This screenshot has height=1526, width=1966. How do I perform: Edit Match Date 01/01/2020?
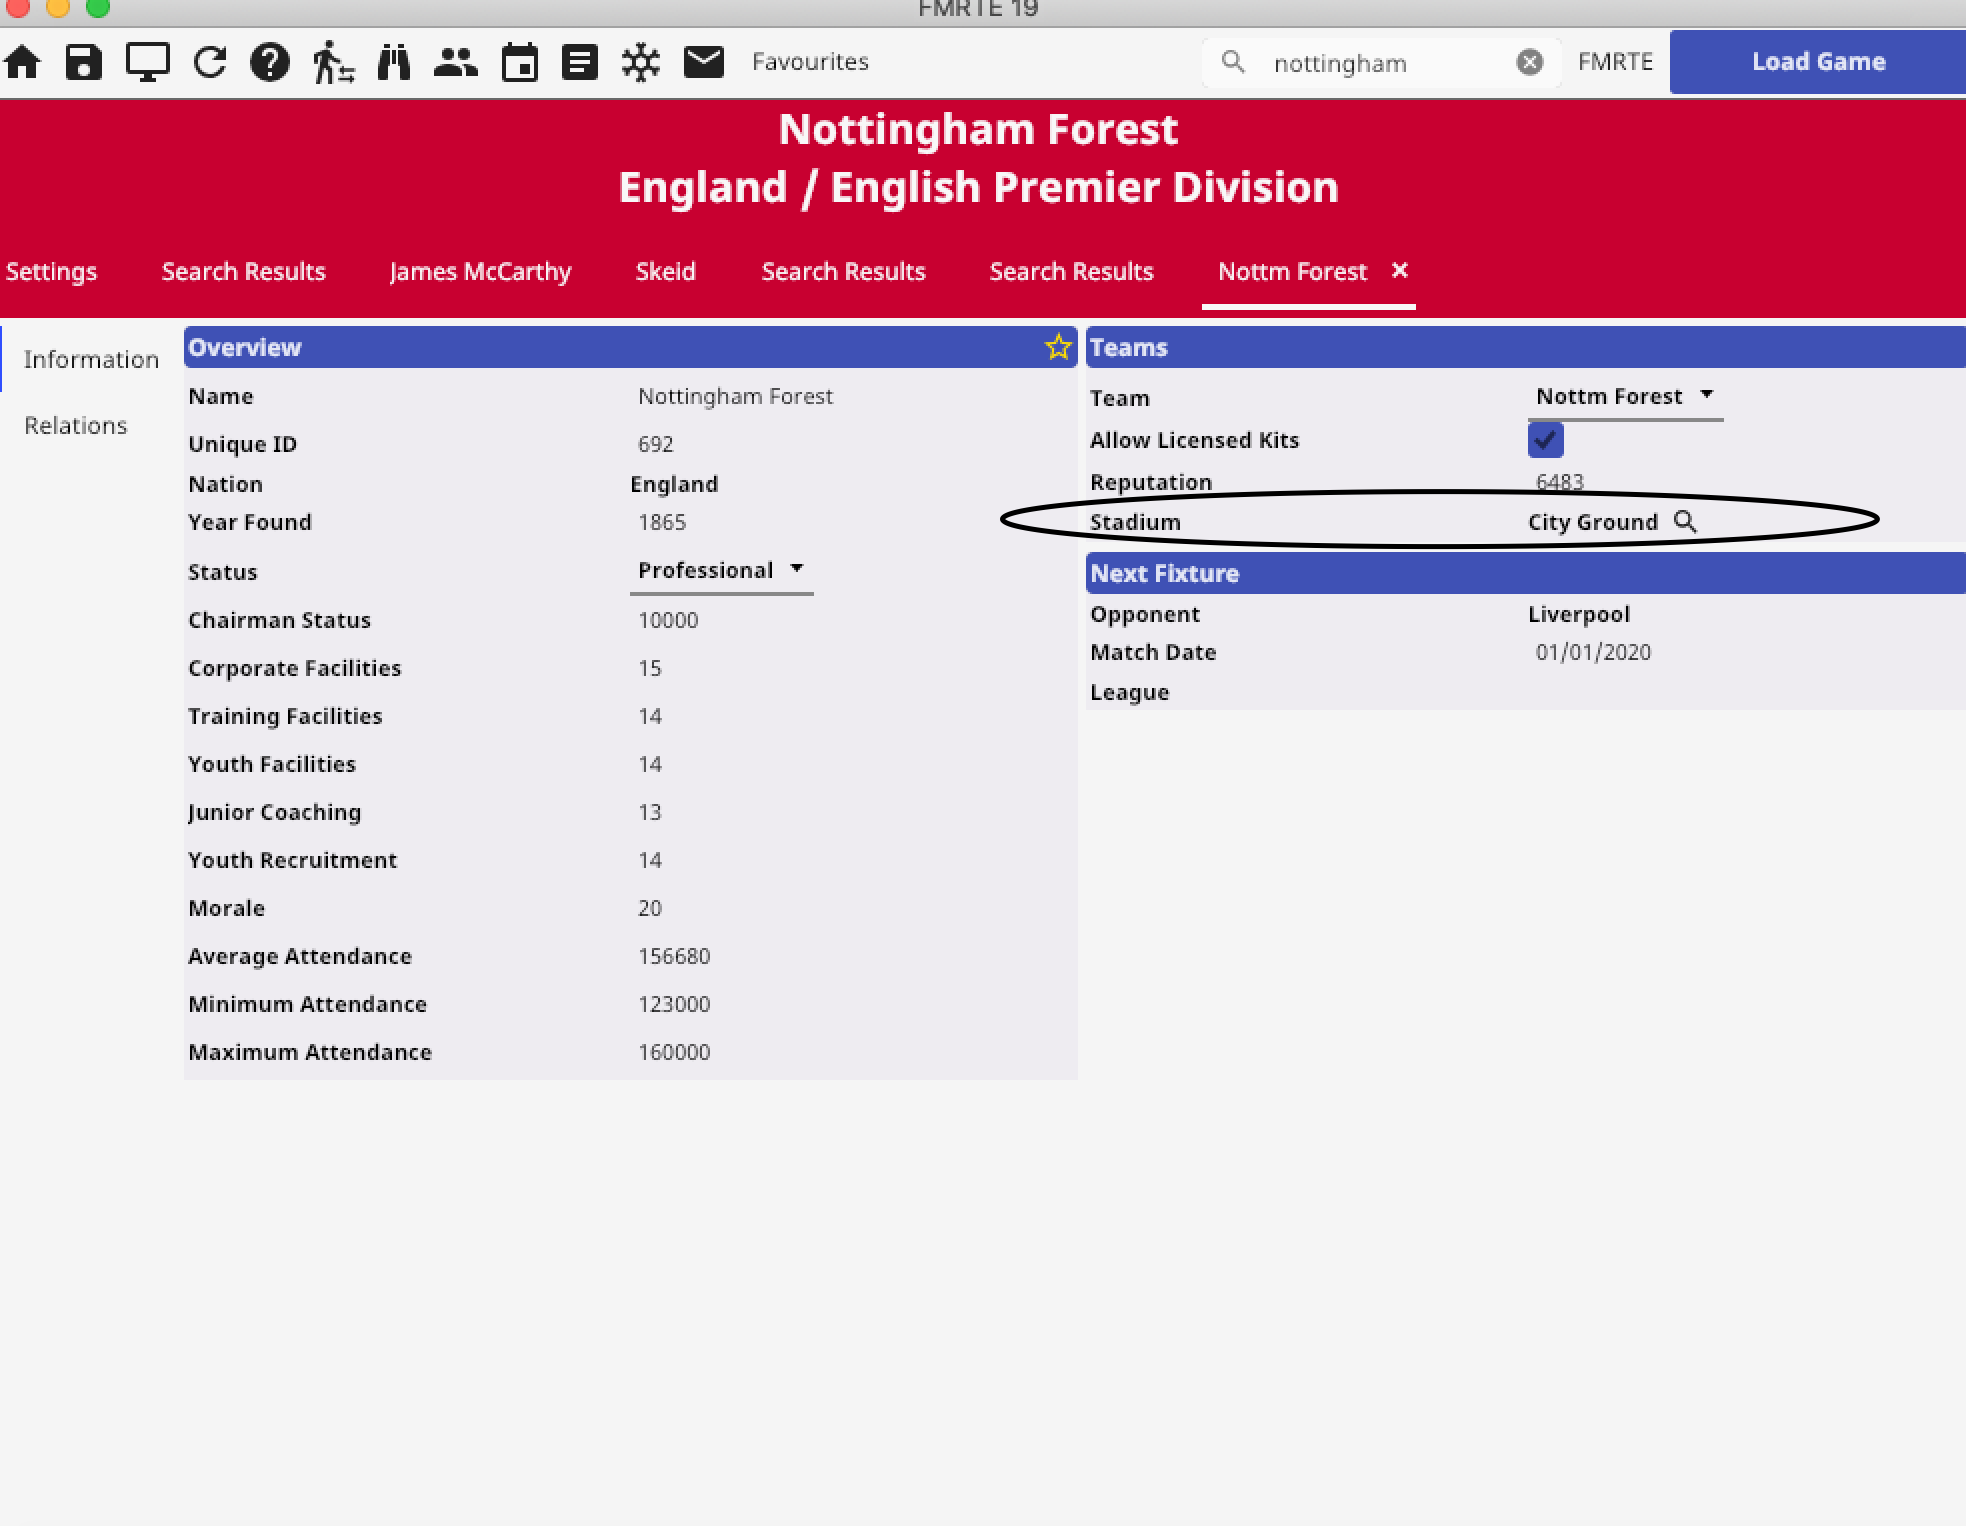(x=1593, y=652)
